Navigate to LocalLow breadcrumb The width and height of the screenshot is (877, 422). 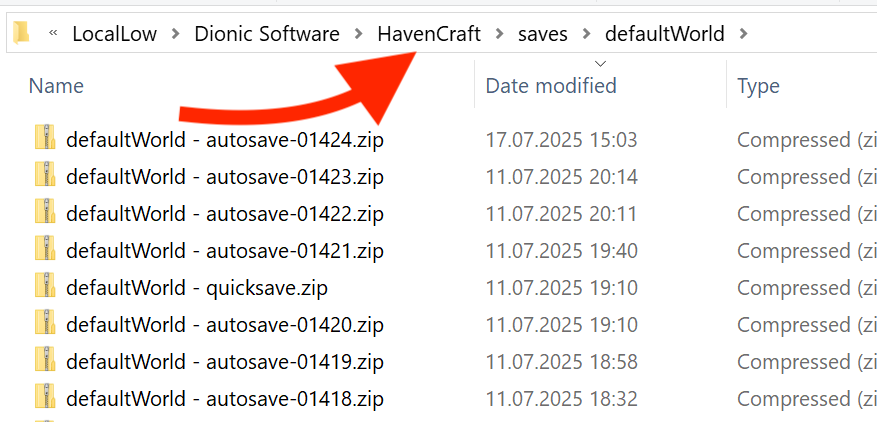point(115,34)
